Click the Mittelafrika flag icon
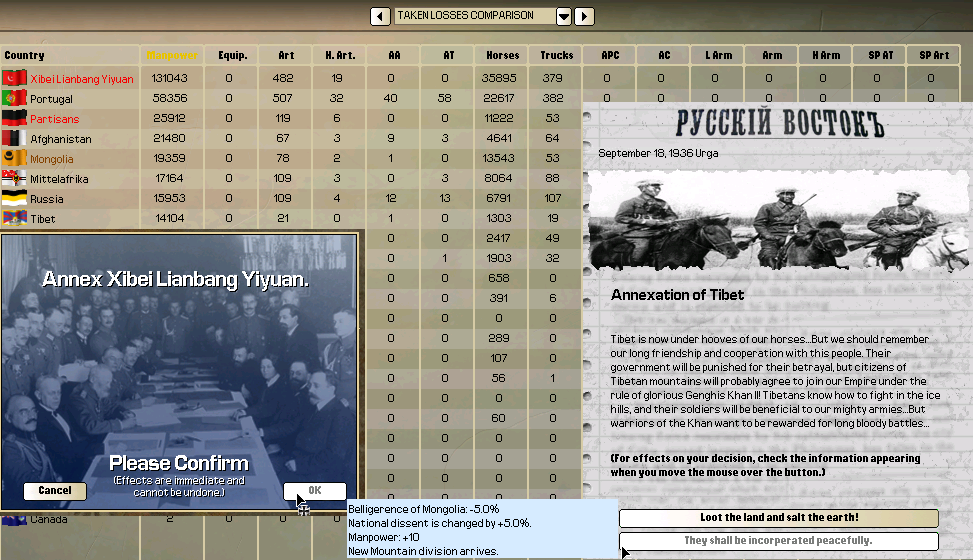Viewport: 973px width, 560px height. [x=14, y=178]
